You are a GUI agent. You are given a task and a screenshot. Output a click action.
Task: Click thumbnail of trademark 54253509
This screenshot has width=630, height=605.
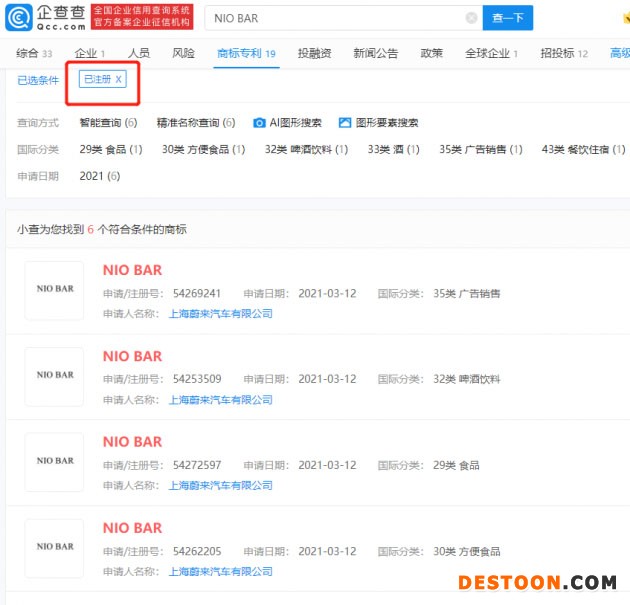coord(54,376)
